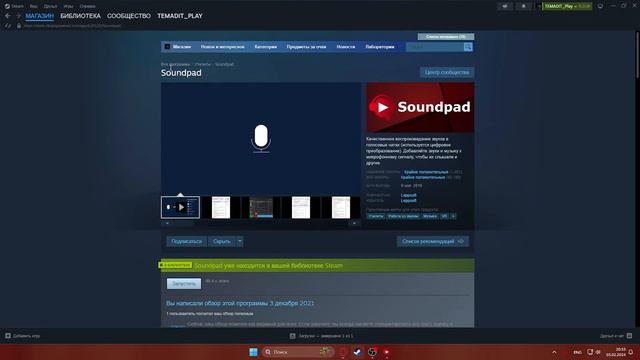The height and width of the screenshot is (360, 640).
Task: Click the store search magnifier icon
Action: (468, 47)
